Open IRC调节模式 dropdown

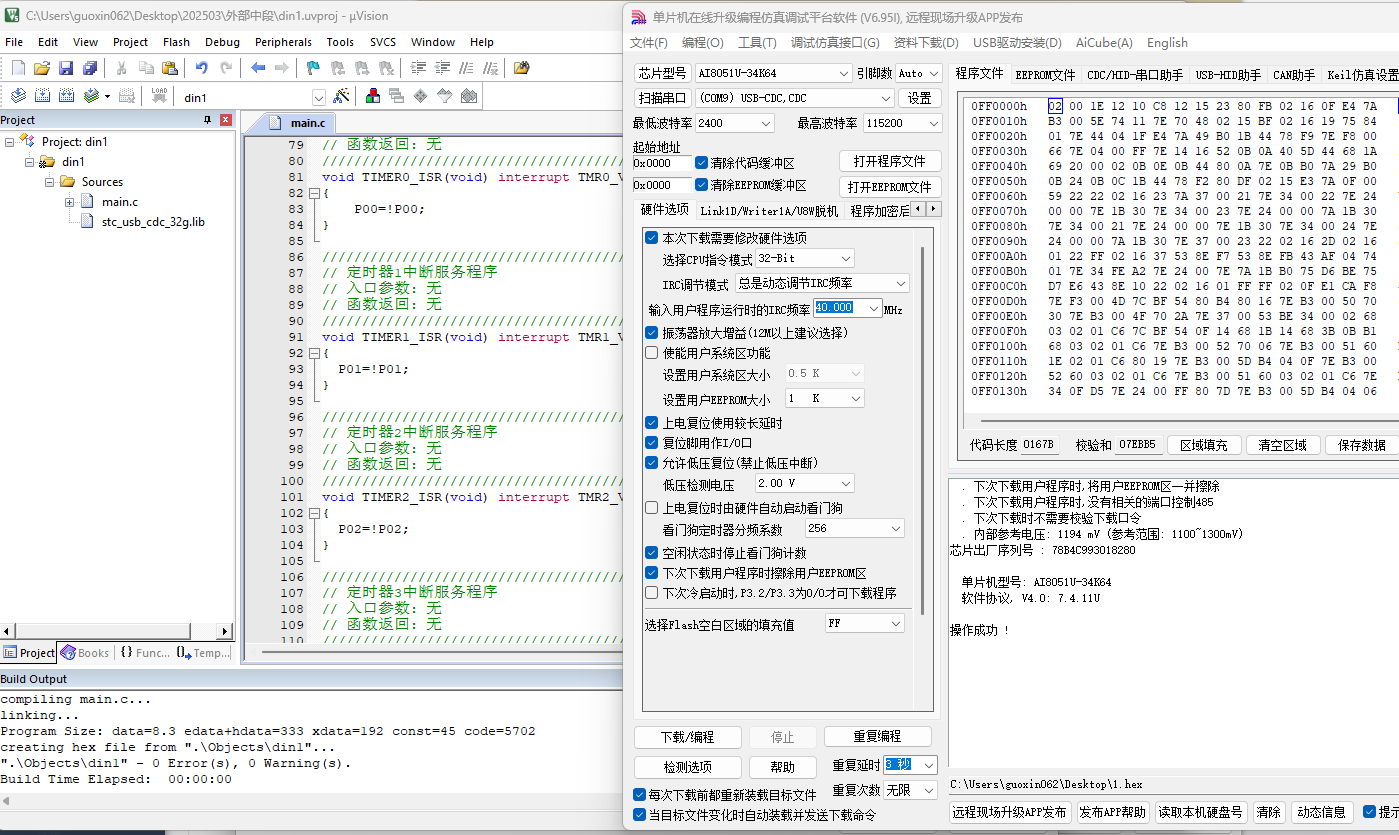822,283
